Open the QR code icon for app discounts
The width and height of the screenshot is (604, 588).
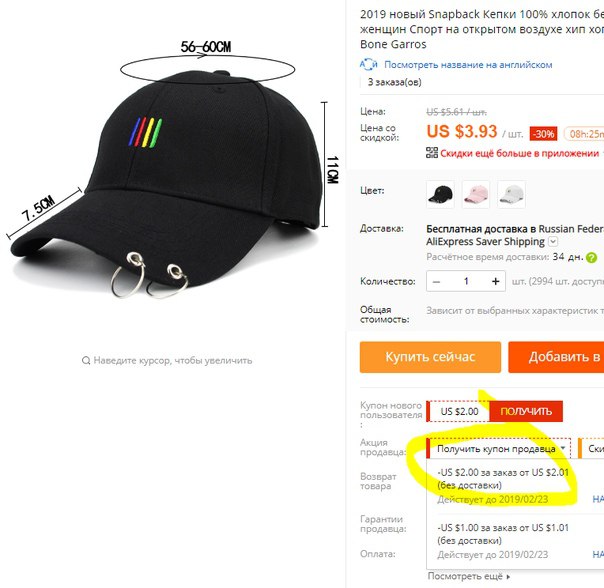click(432, 153)
